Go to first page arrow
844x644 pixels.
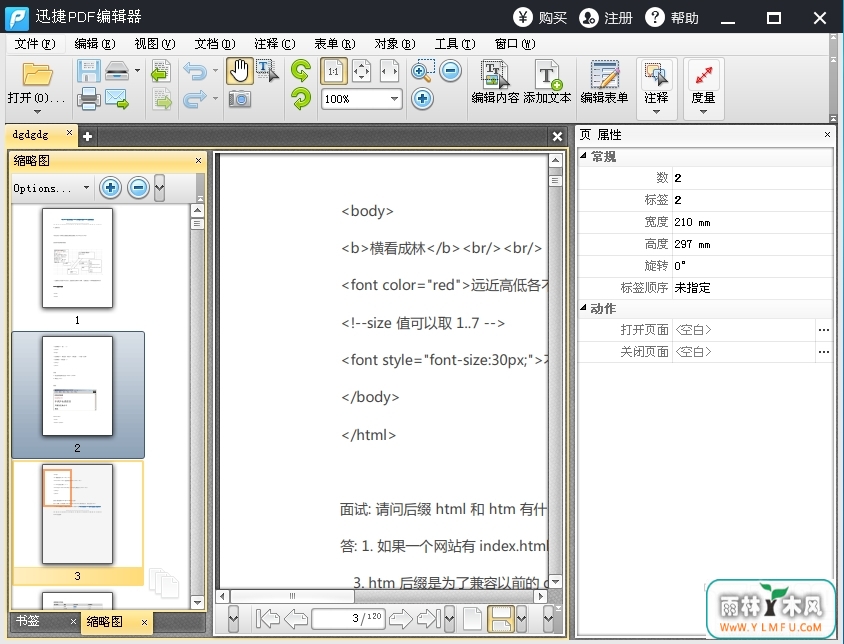268,619
